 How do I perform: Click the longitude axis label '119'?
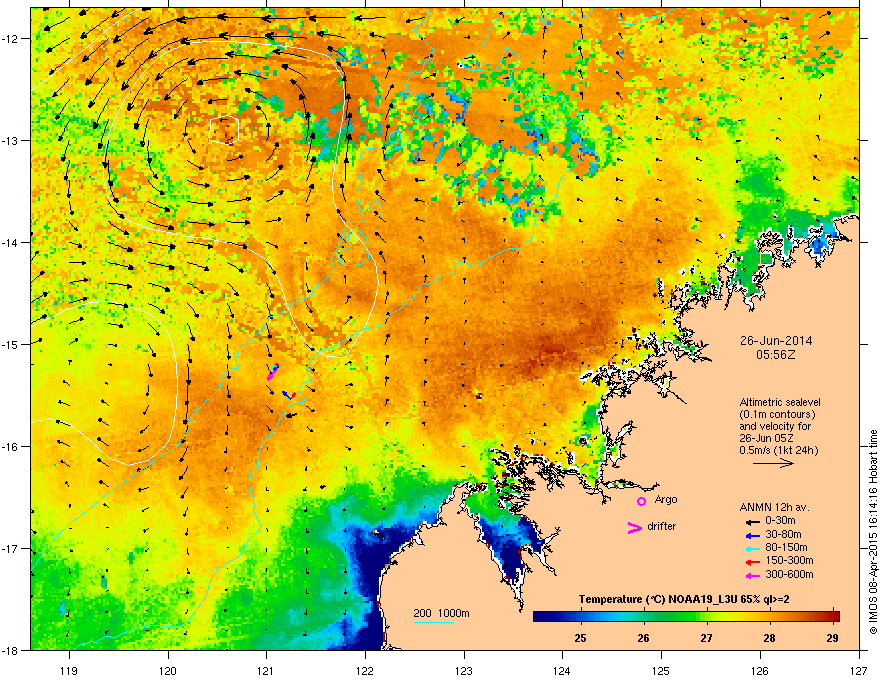69,670
